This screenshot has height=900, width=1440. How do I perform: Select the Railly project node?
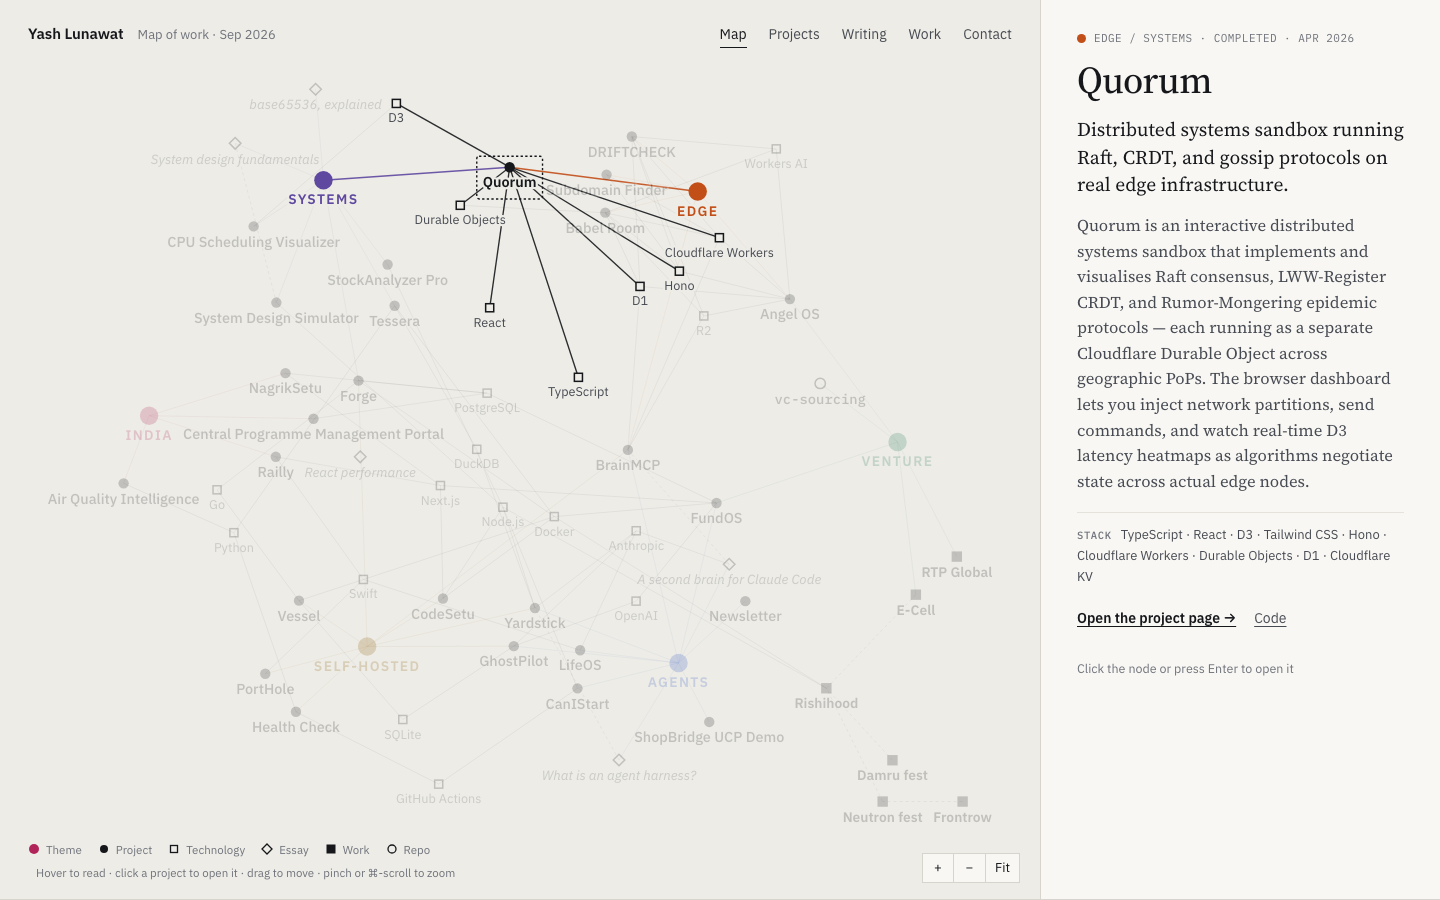[x=276, y=457]
